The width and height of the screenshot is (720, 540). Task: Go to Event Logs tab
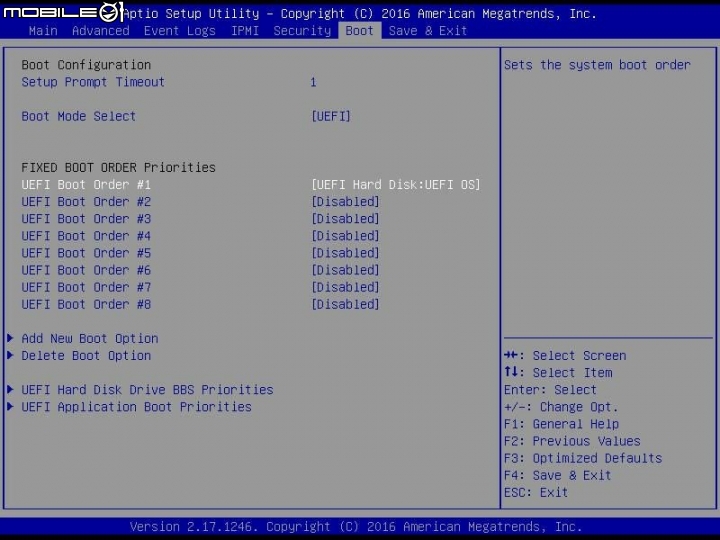(180, 31)
